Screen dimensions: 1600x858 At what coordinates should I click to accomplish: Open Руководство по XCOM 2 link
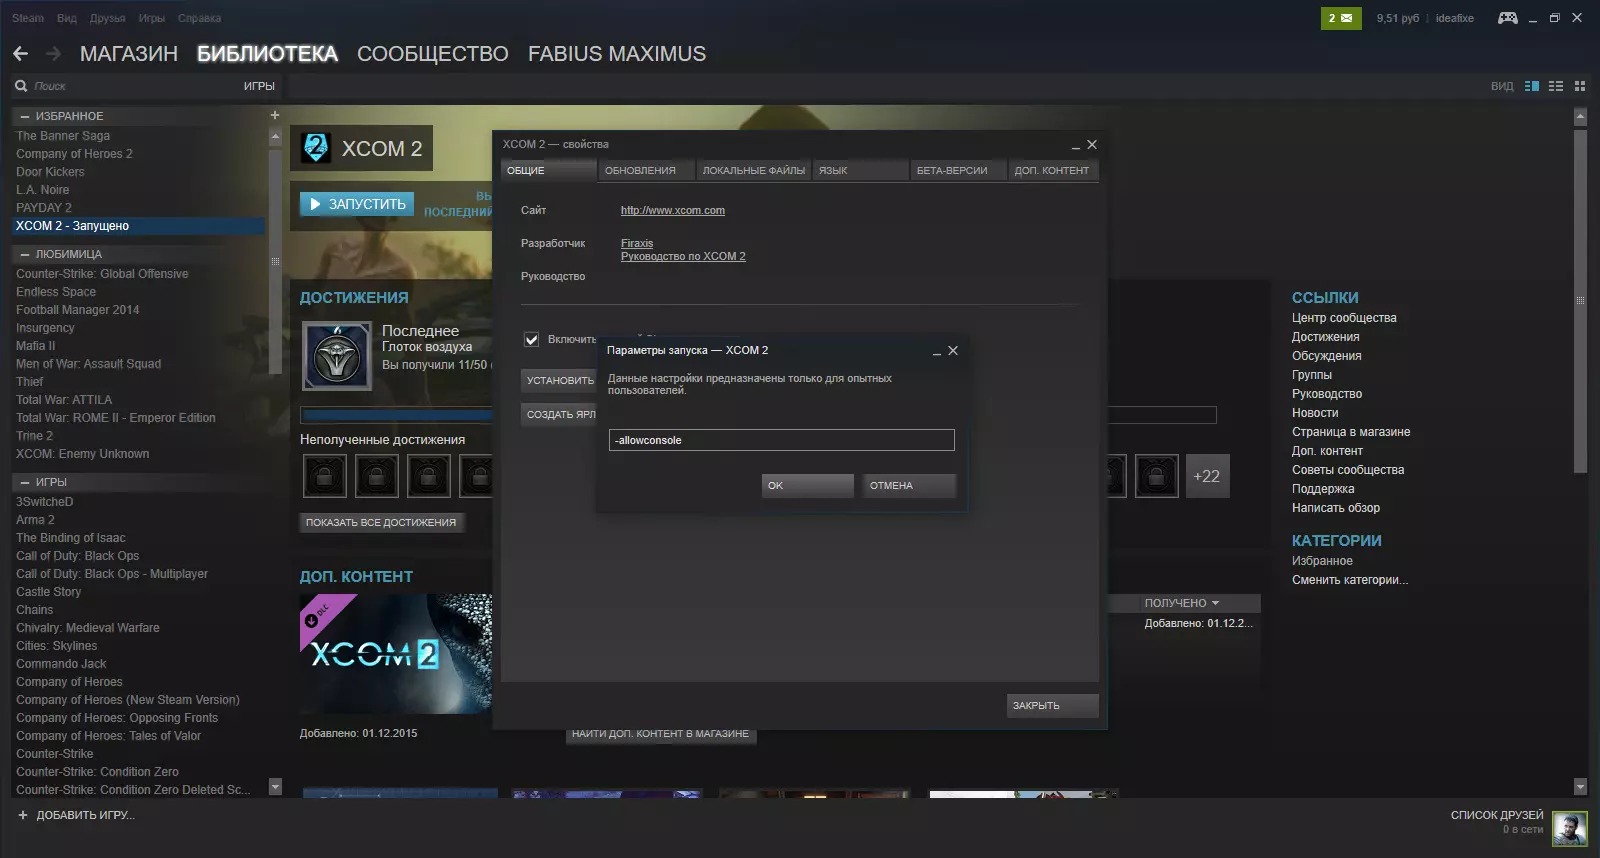683,257
